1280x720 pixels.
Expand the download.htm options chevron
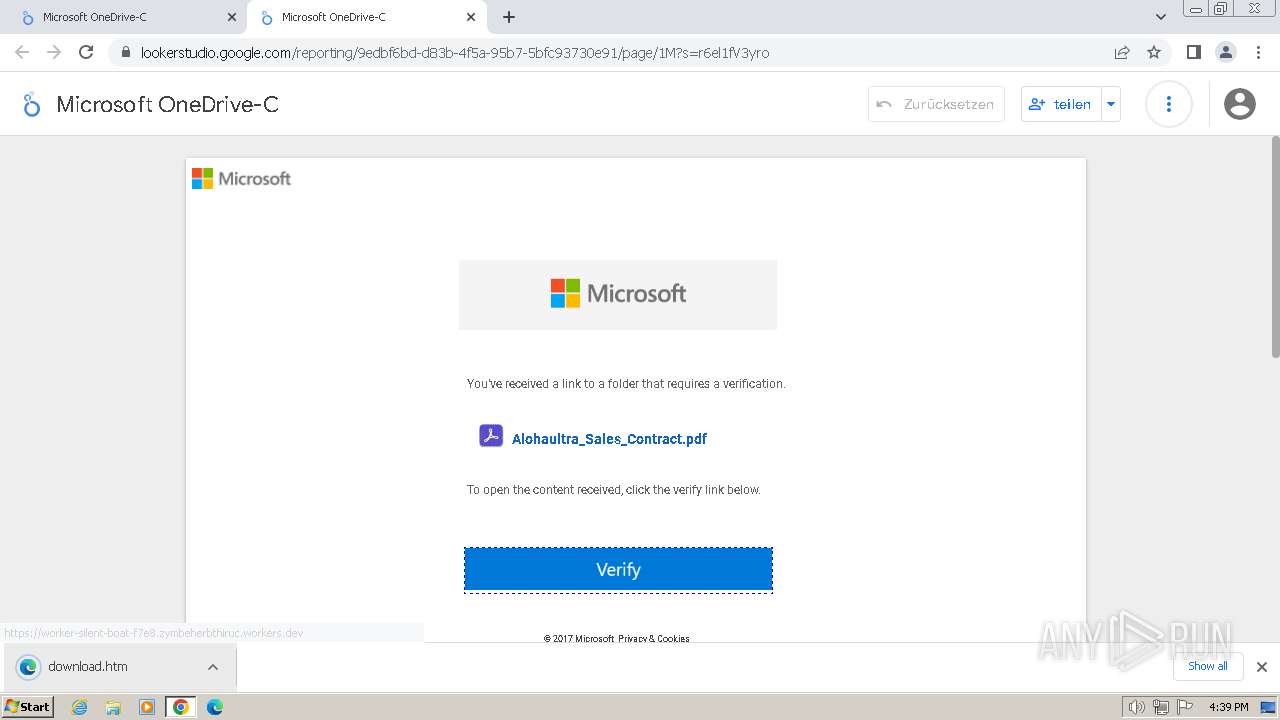[213, 667]
